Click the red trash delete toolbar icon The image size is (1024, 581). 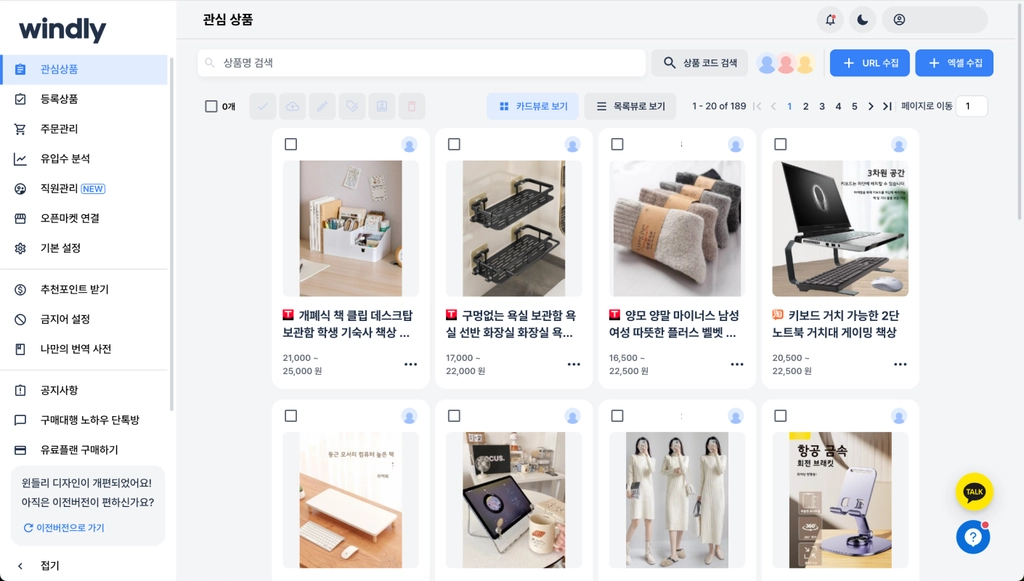[411, 106]
